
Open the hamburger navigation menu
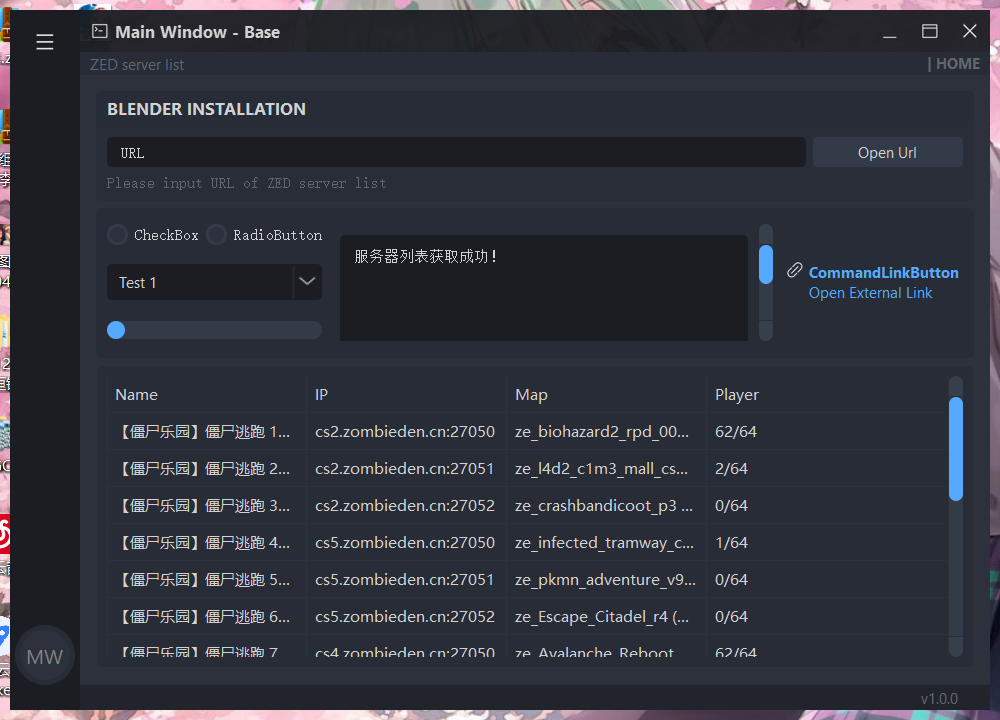[44, 42]
